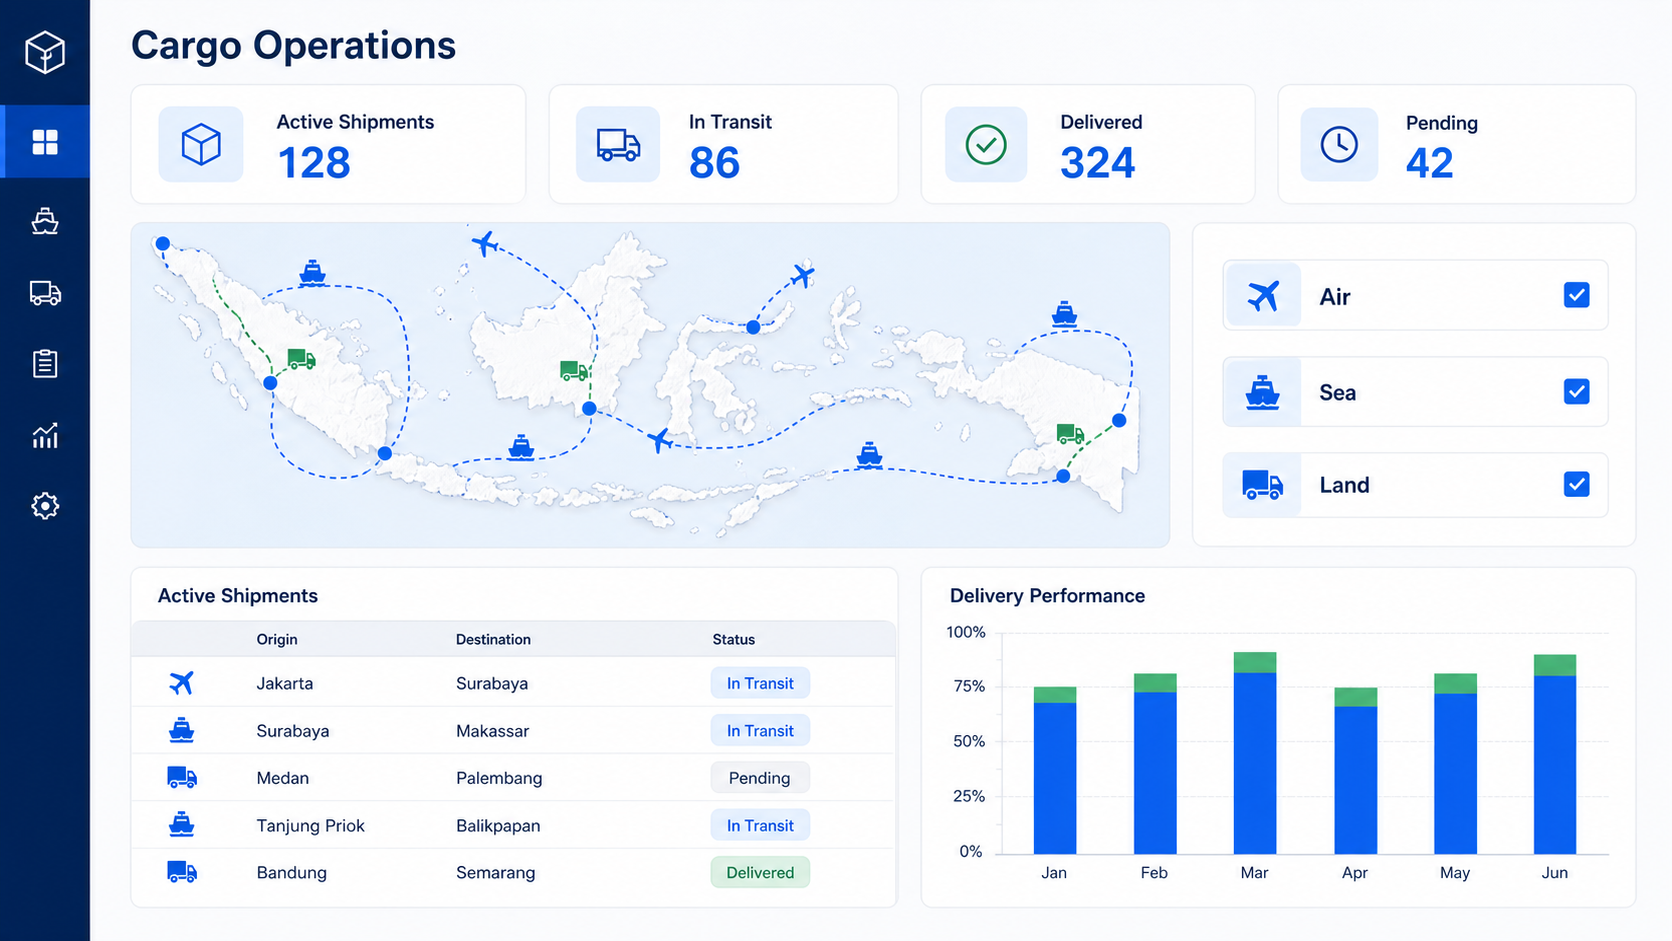The image size is (1672, 941).
Task: Click the Status column header
Action: (733, 639)
